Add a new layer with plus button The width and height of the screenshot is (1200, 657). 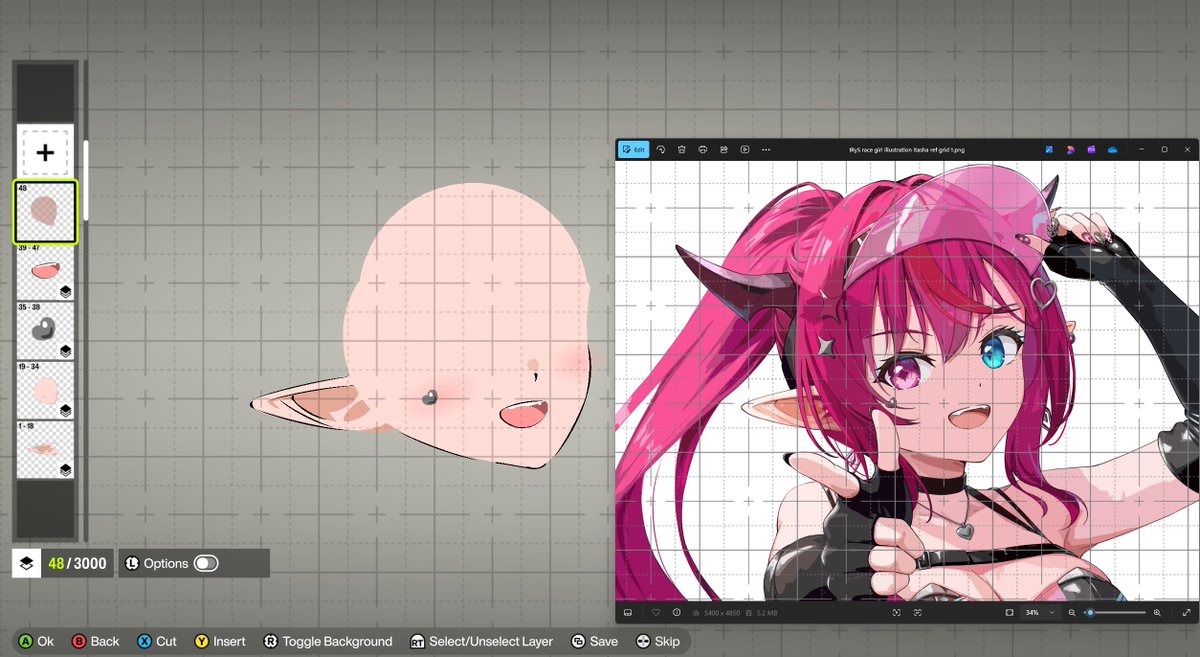[x=45, y=152]
